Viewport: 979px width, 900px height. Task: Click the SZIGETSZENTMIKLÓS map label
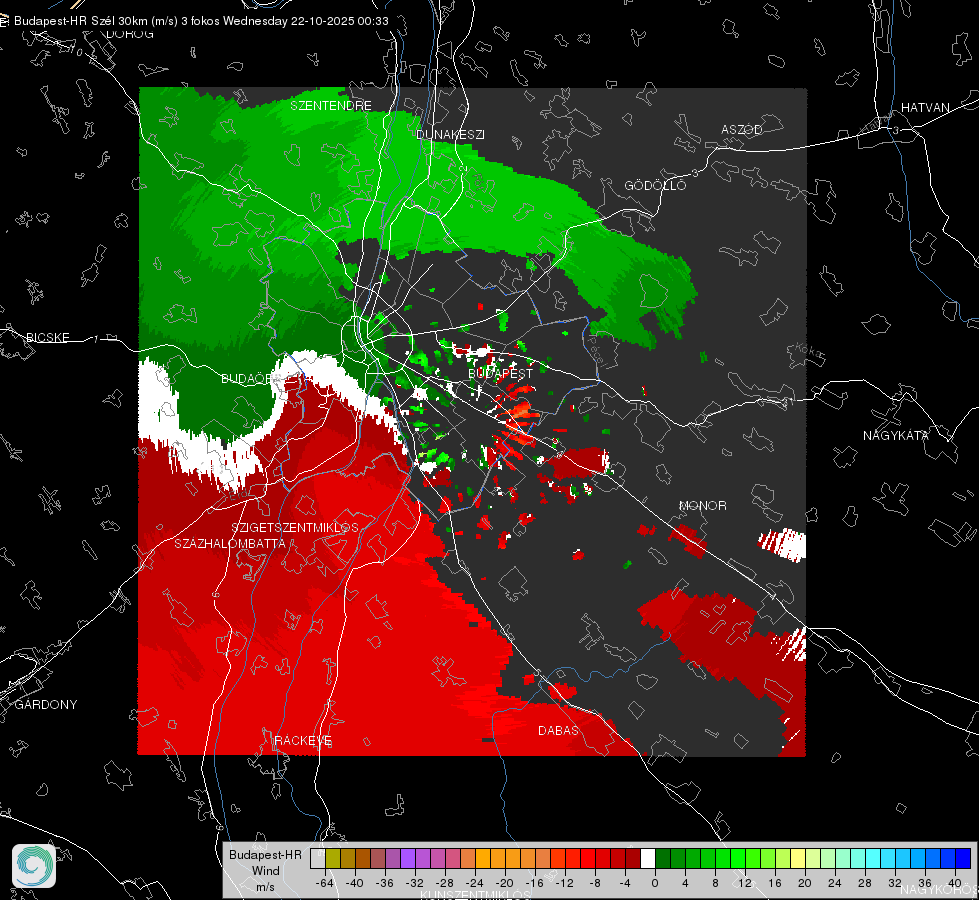(x=295, y=527)
